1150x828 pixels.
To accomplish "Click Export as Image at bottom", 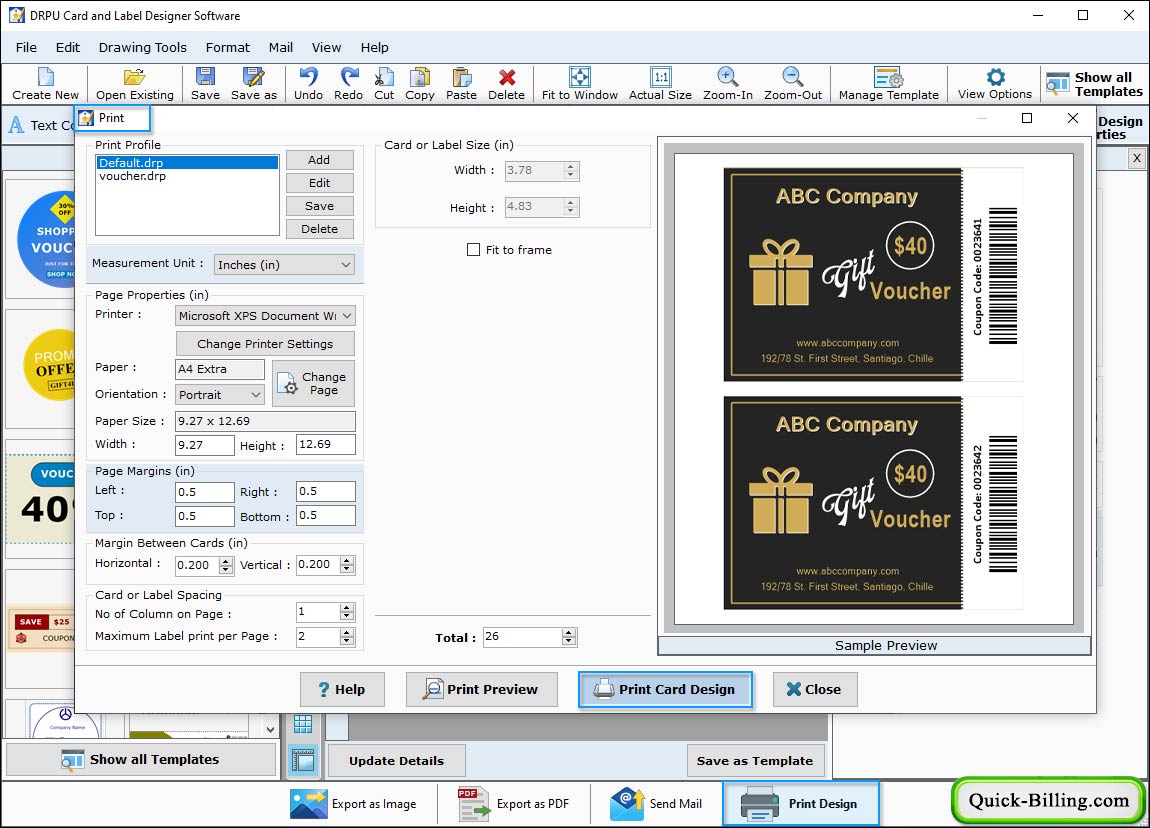I will click(353, 804).
